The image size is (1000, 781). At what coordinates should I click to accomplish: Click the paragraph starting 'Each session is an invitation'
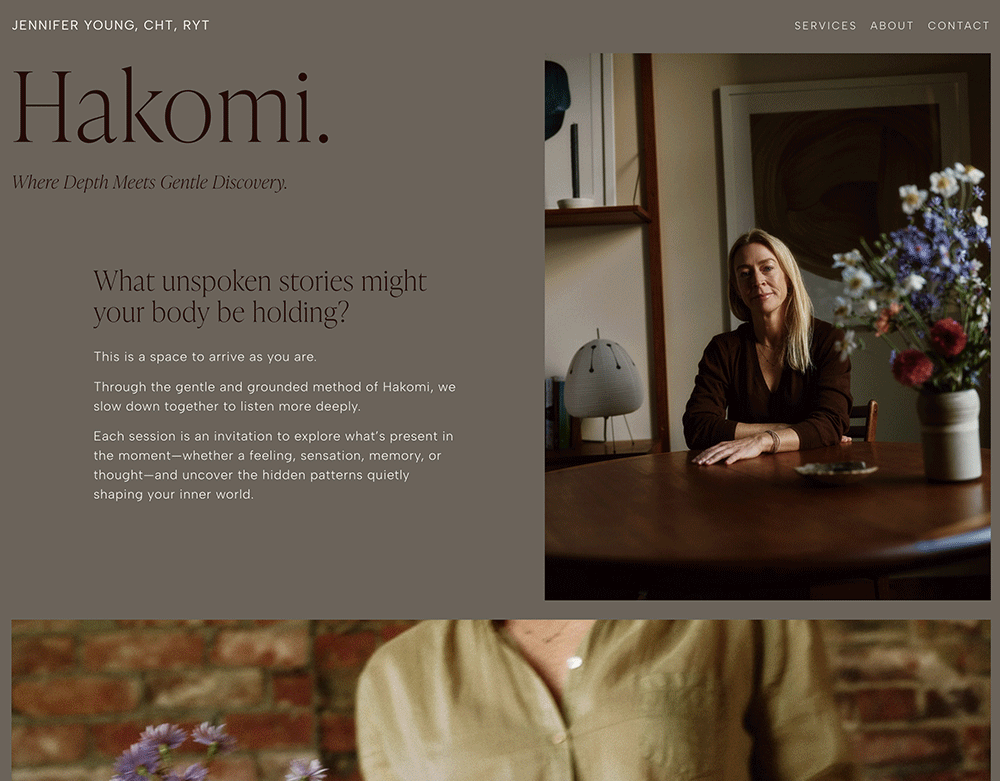(273, 465)
